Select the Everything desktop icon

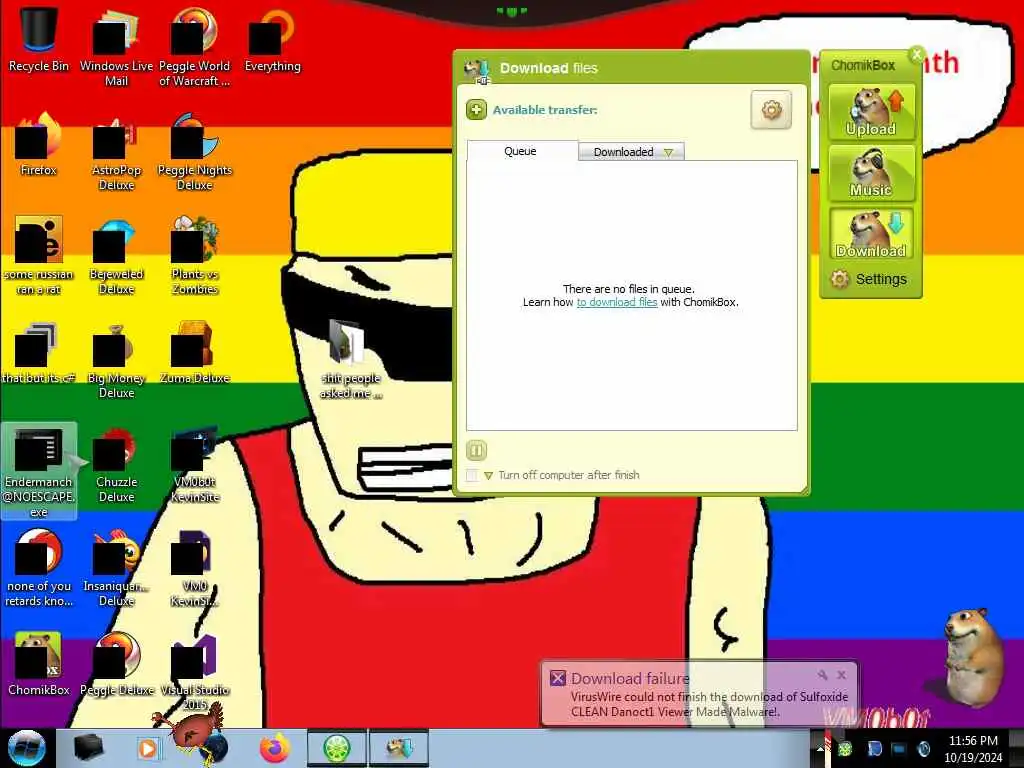273,39
